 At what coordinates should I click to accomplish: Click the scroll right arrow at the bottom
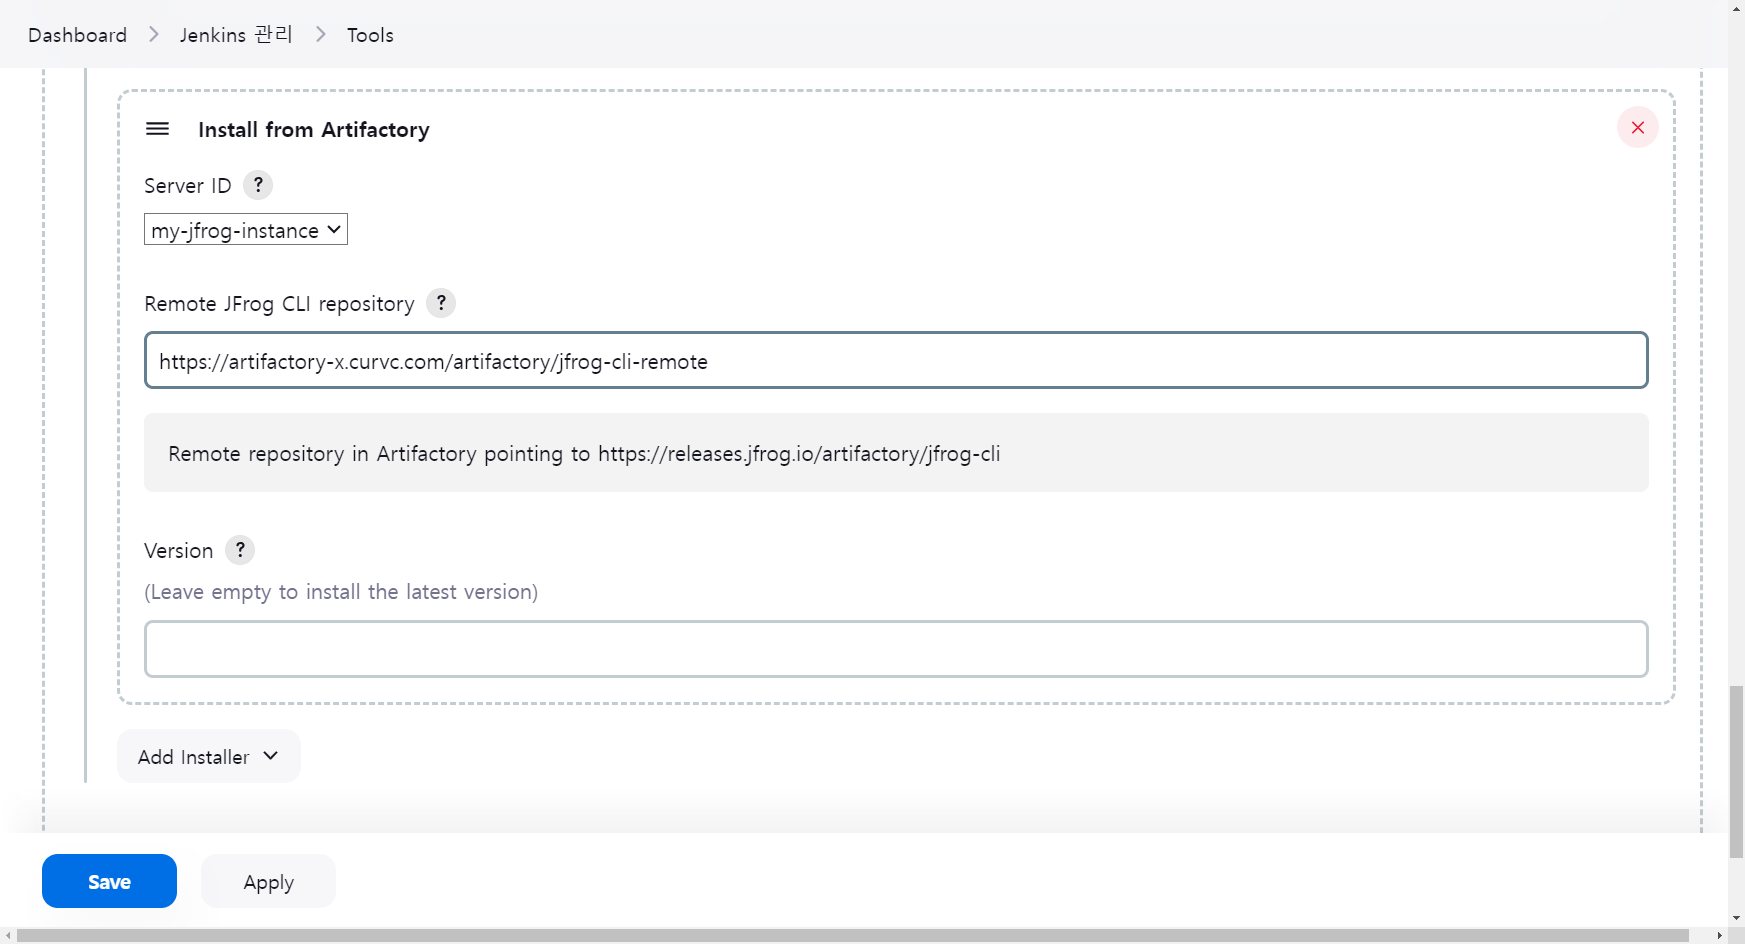coord(1719,936)
